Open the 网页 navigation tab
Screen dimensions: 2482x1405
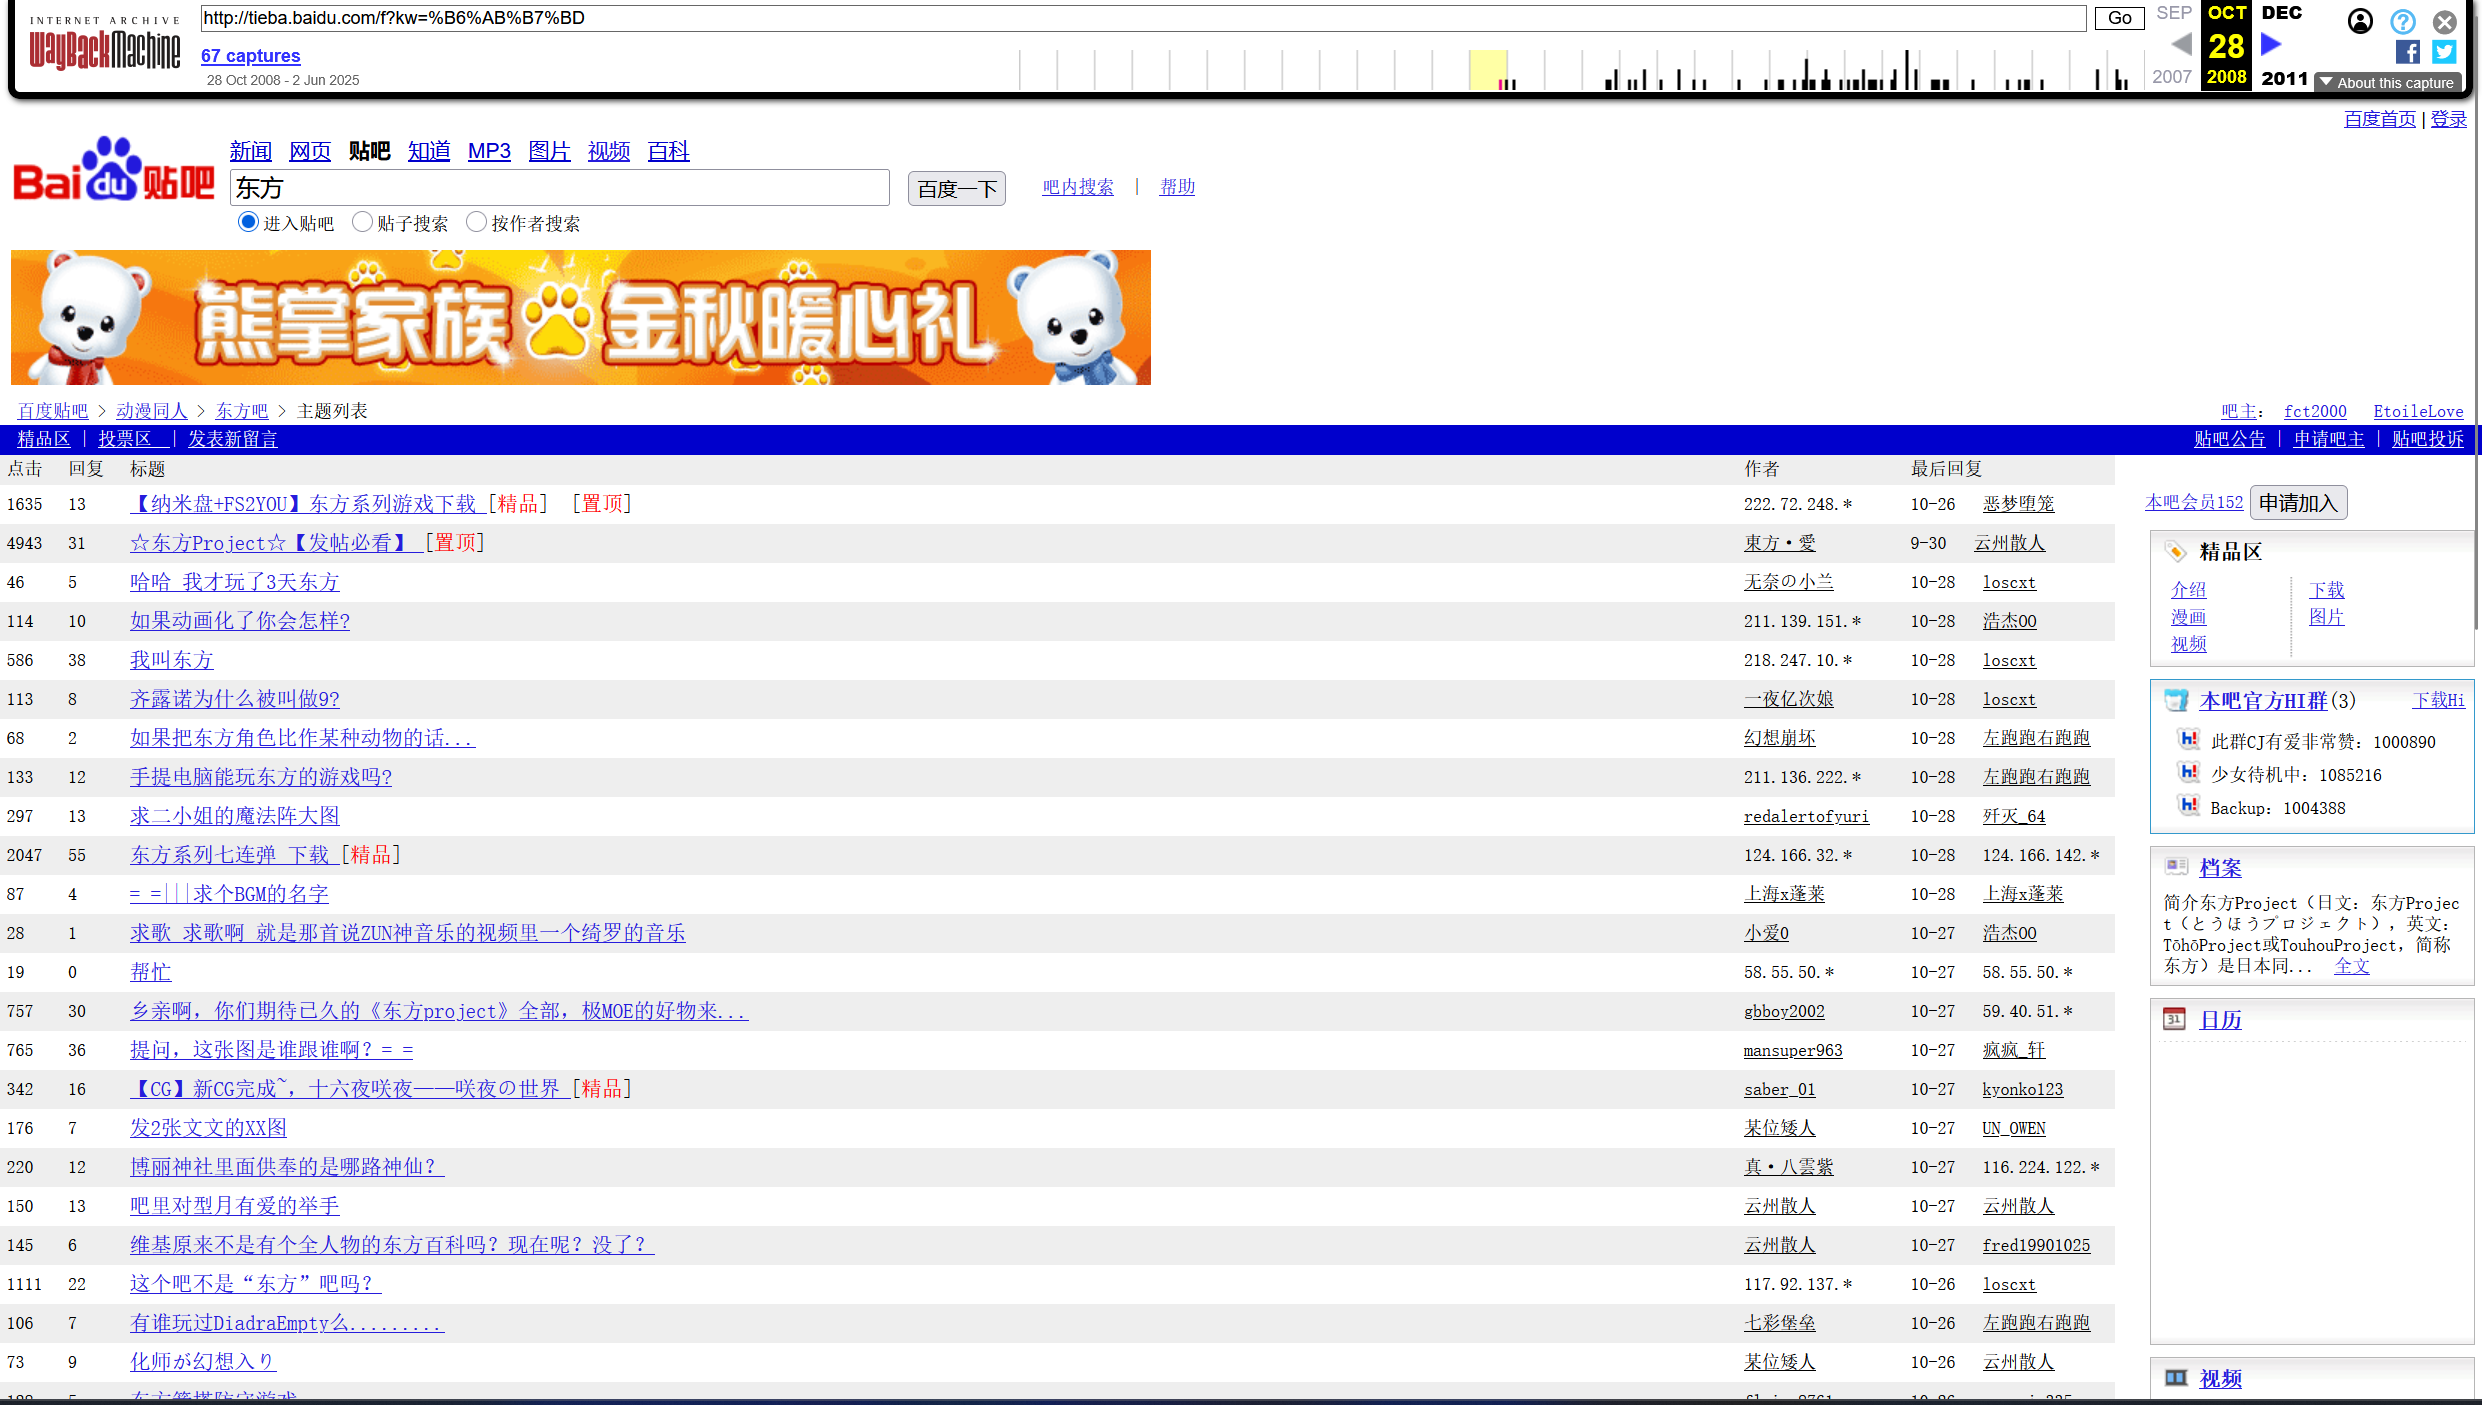[x=310, y=151]
